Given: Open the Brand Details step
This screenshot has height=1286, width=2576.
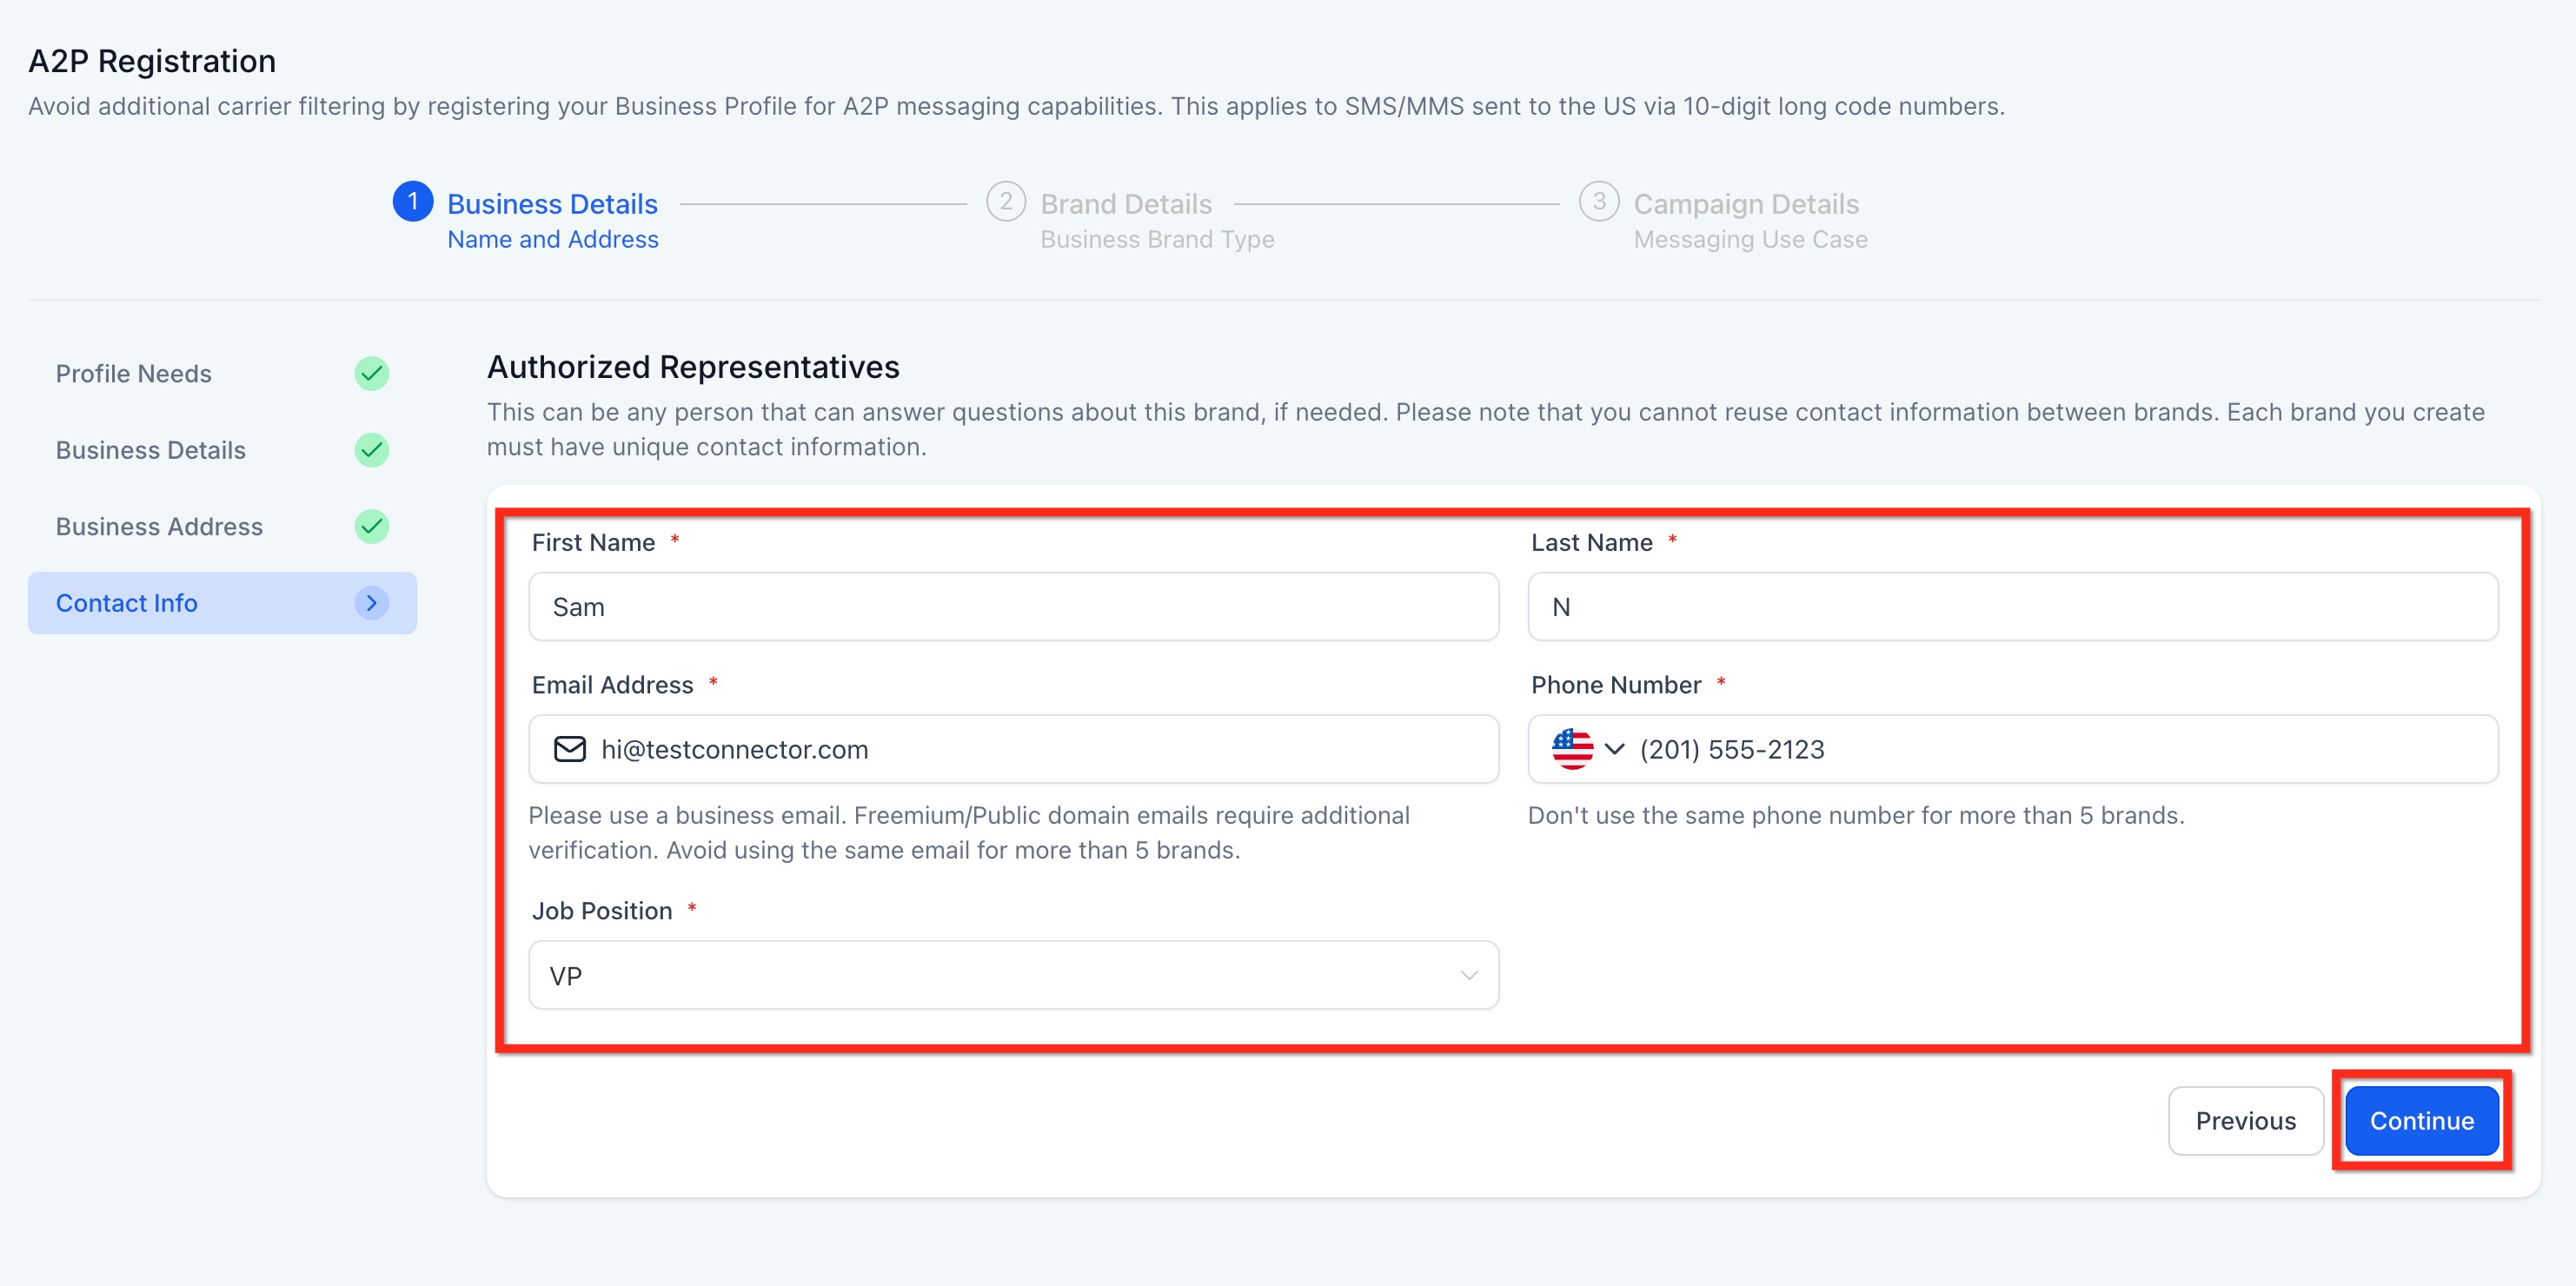Looking at the screenshot, I should coord(1126,204).
